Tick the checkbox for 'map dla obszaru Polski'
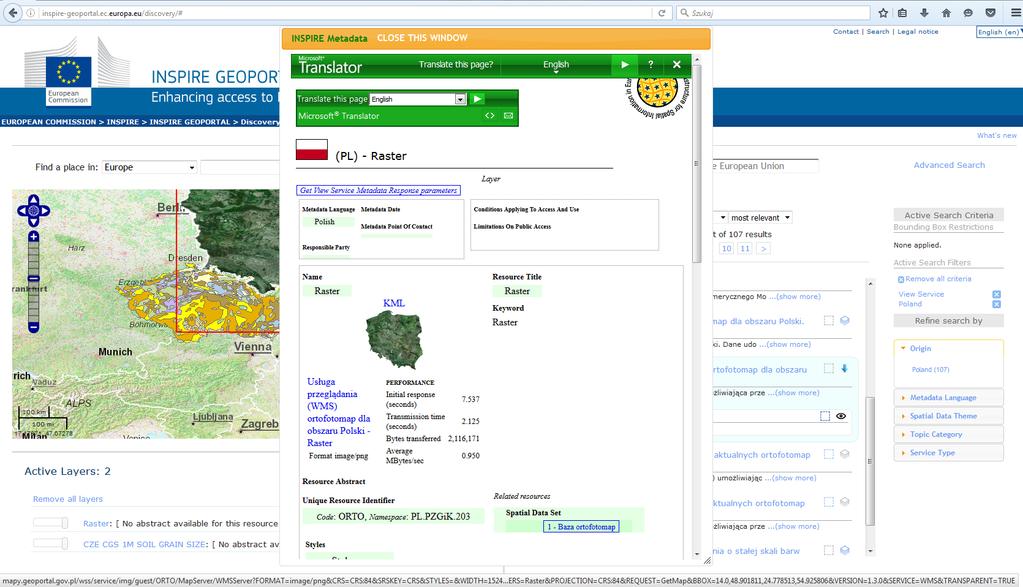This screenshot has width=1023, height=587. 829,320
